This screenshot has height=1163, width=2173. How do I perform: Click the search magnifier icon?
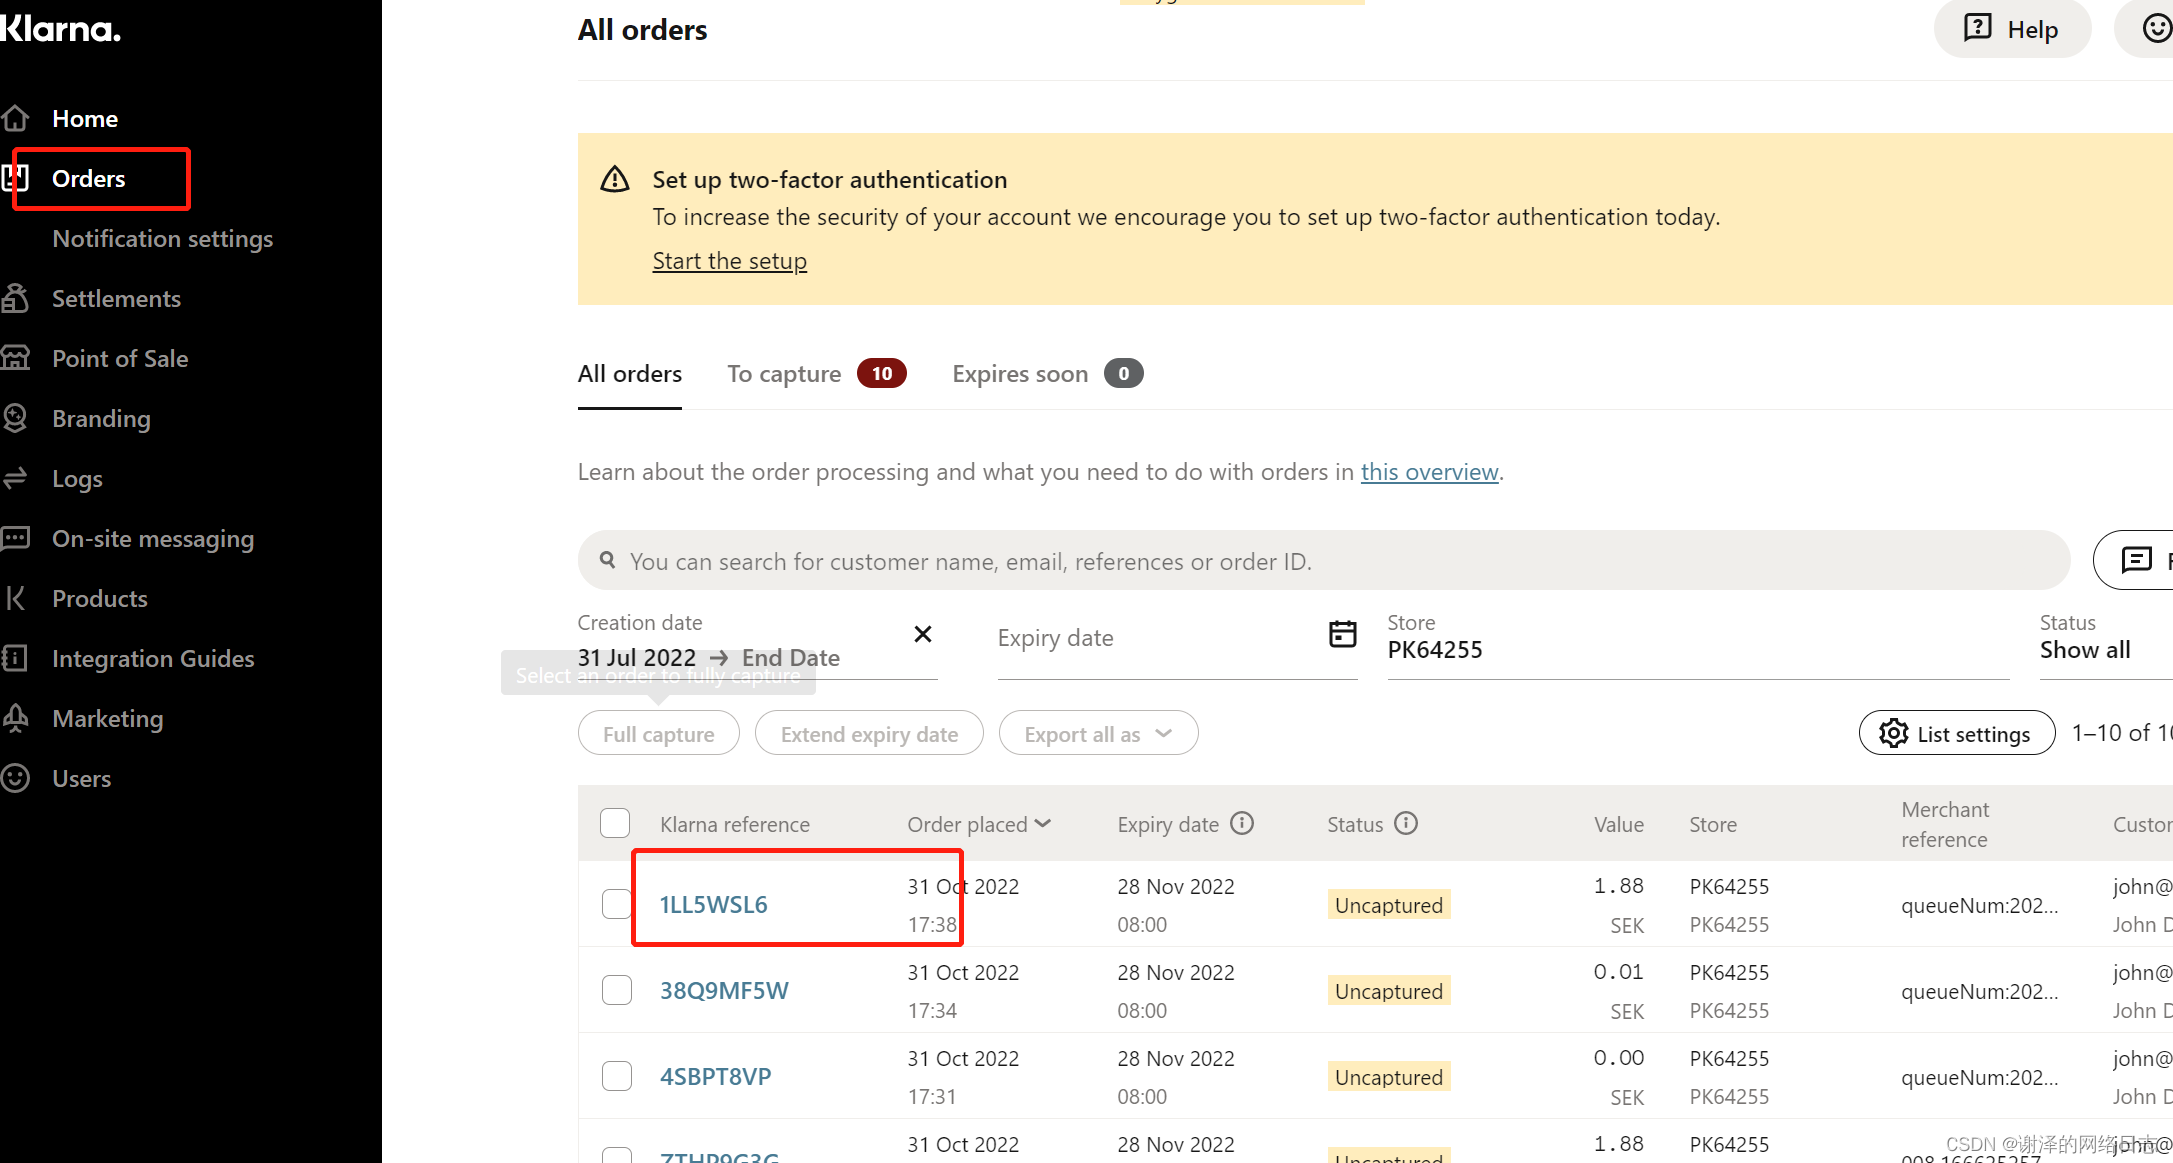[x=607, y=560]
